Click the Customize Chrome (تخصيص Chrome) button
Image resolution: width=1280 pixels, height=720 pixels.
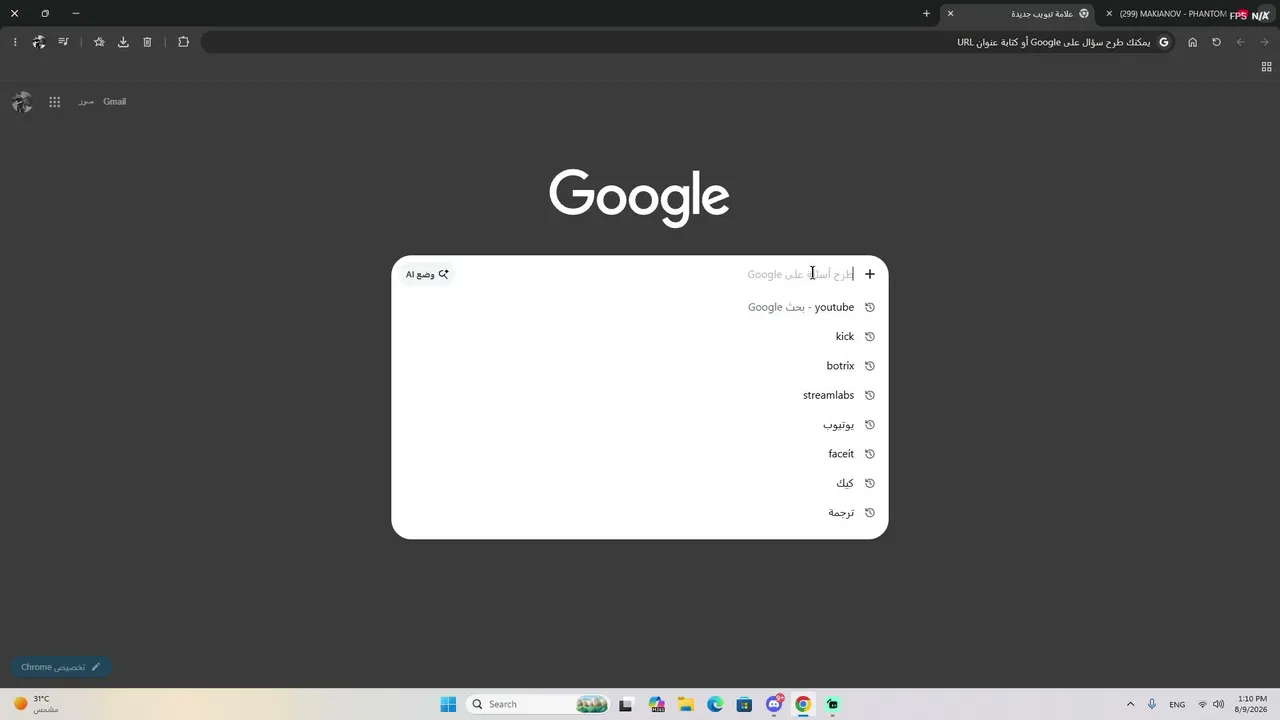point(61,667)
